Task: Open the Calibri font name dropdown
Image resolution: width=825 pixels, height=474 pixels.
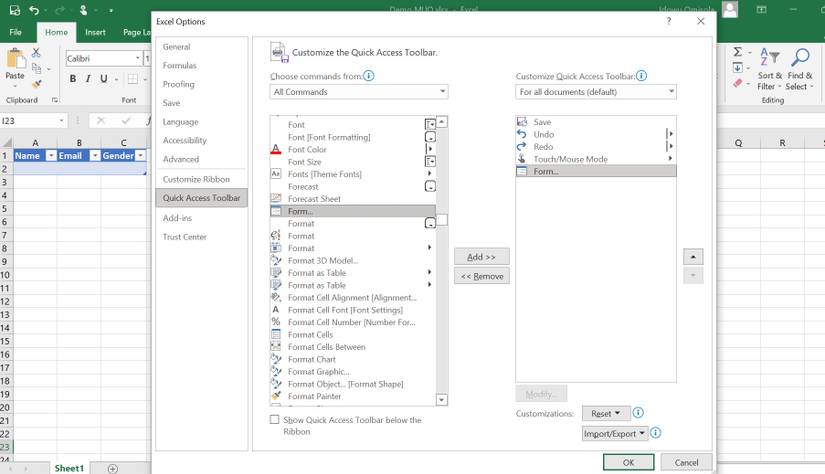Action: click(x=138, y=58)
